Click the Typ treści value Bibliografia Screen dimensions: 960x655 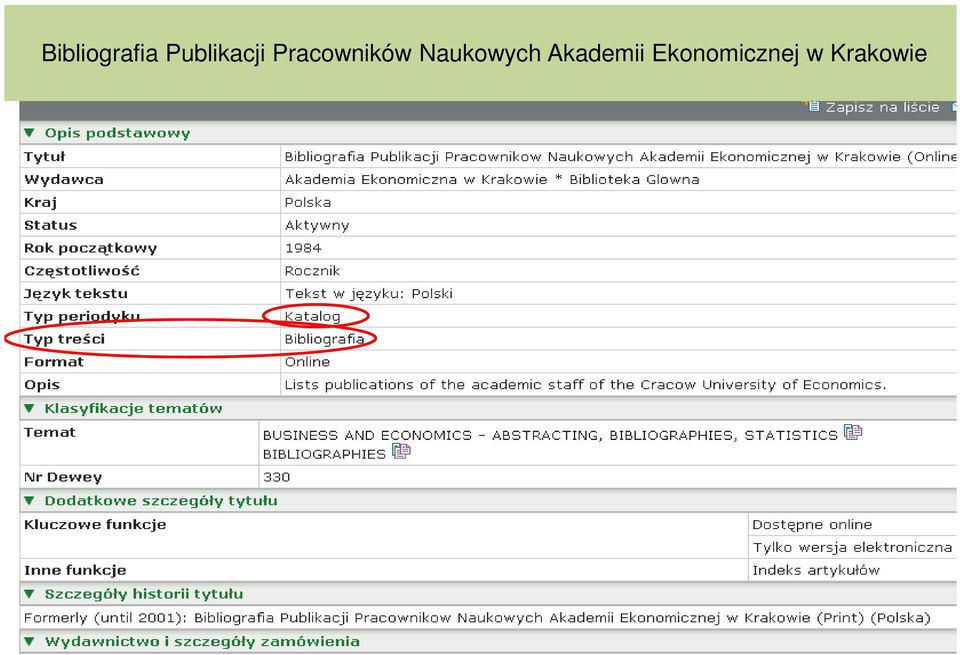click(324, 339)
